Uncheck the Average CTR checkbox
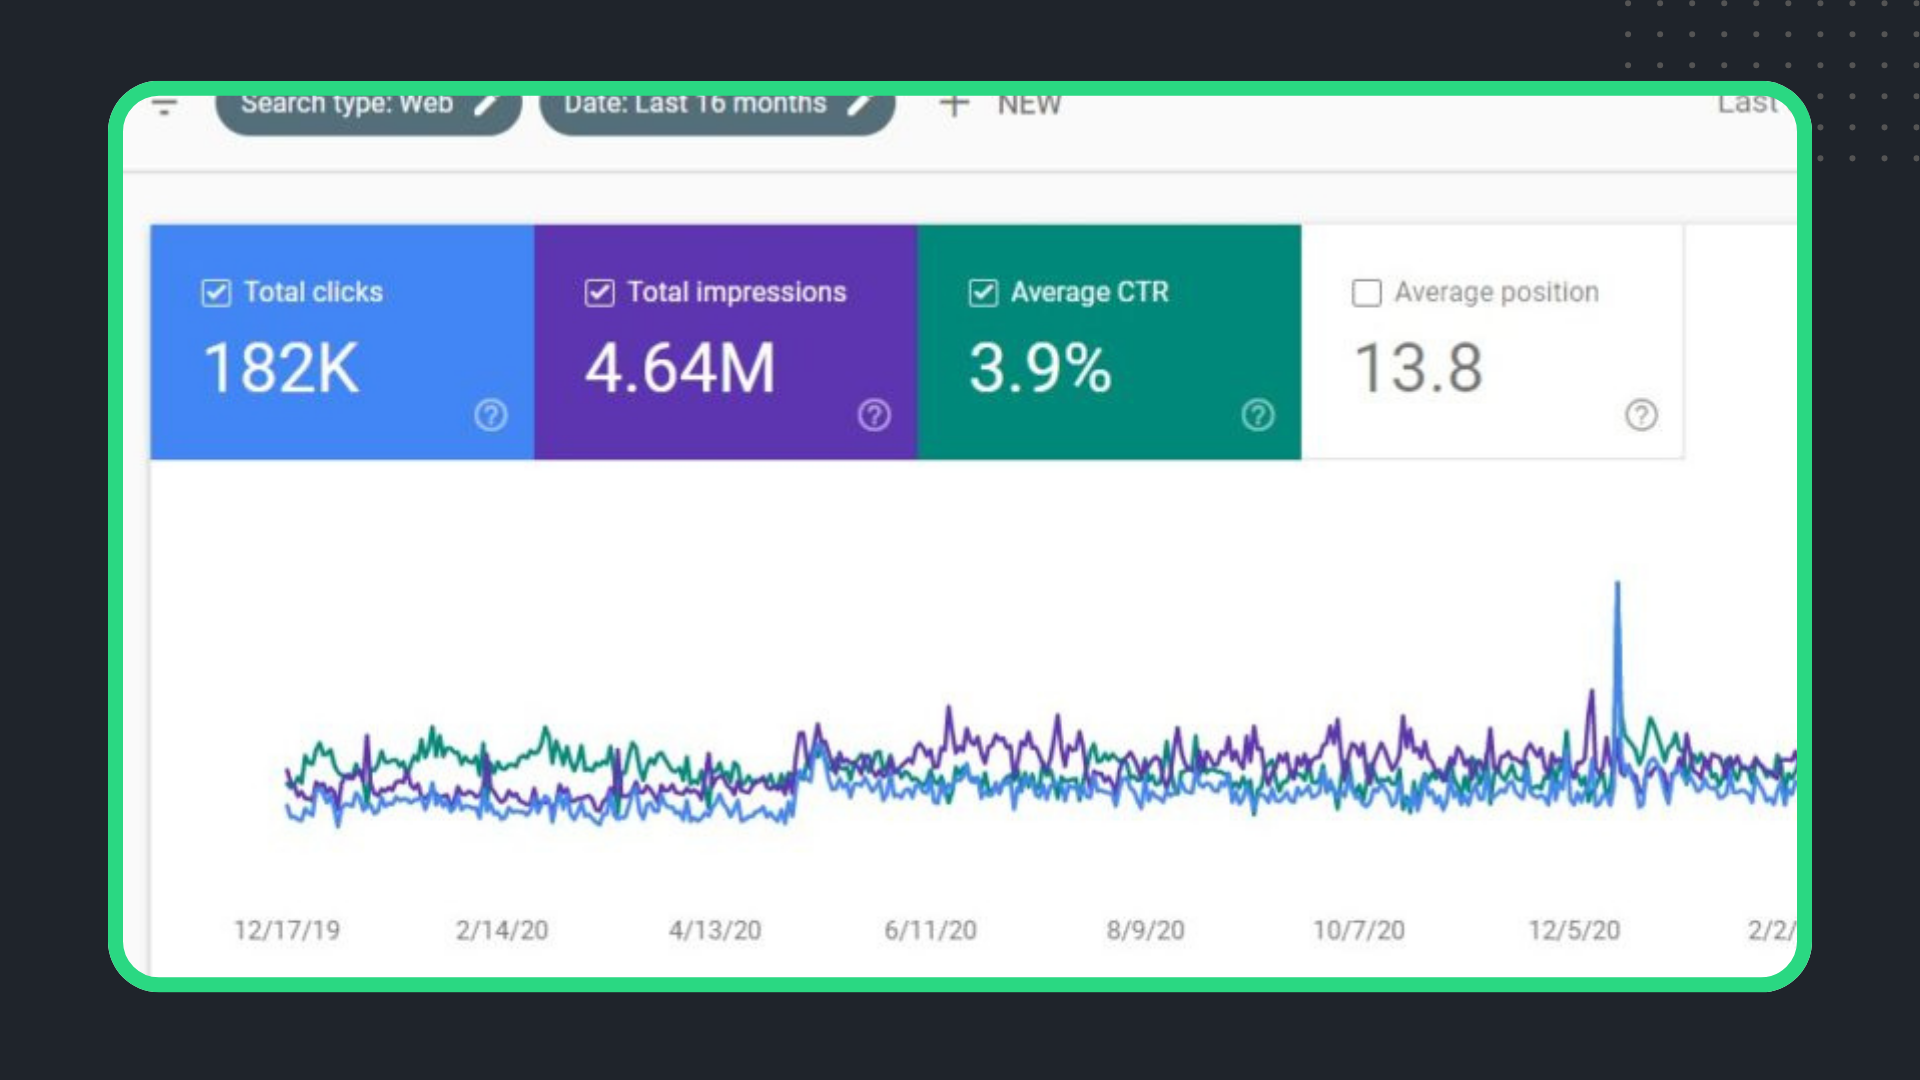Screen dimensions: 1920x1080 [983, 293]
